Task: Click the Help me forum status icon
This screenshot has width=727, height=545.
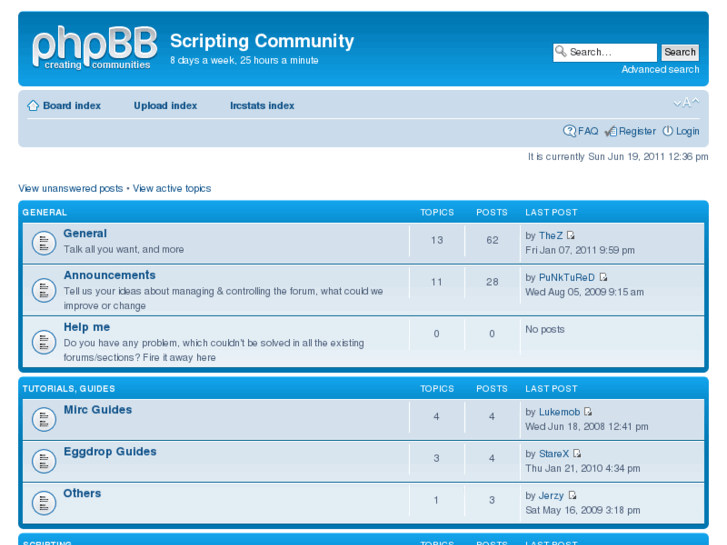Action: (44, 342)
